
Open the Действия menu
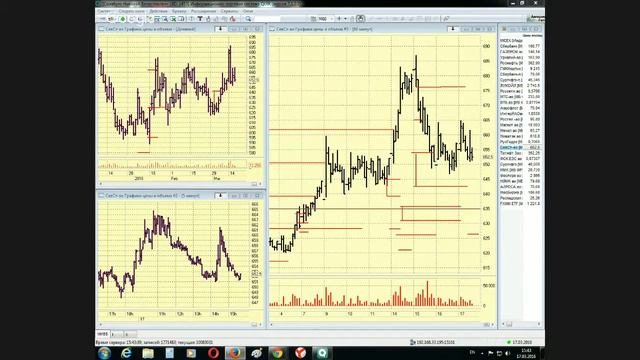click(x=158, y=11)
